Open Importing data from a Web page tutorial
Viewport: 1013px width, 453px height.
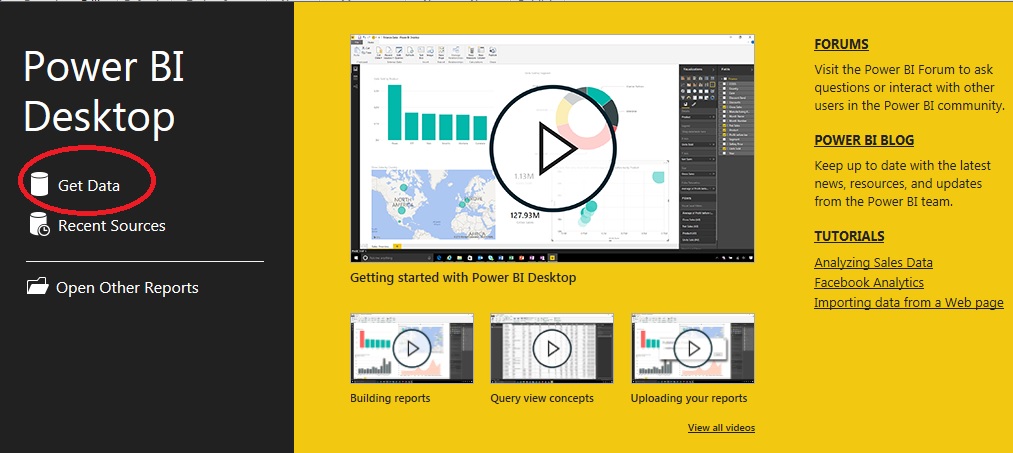point(909,302)
